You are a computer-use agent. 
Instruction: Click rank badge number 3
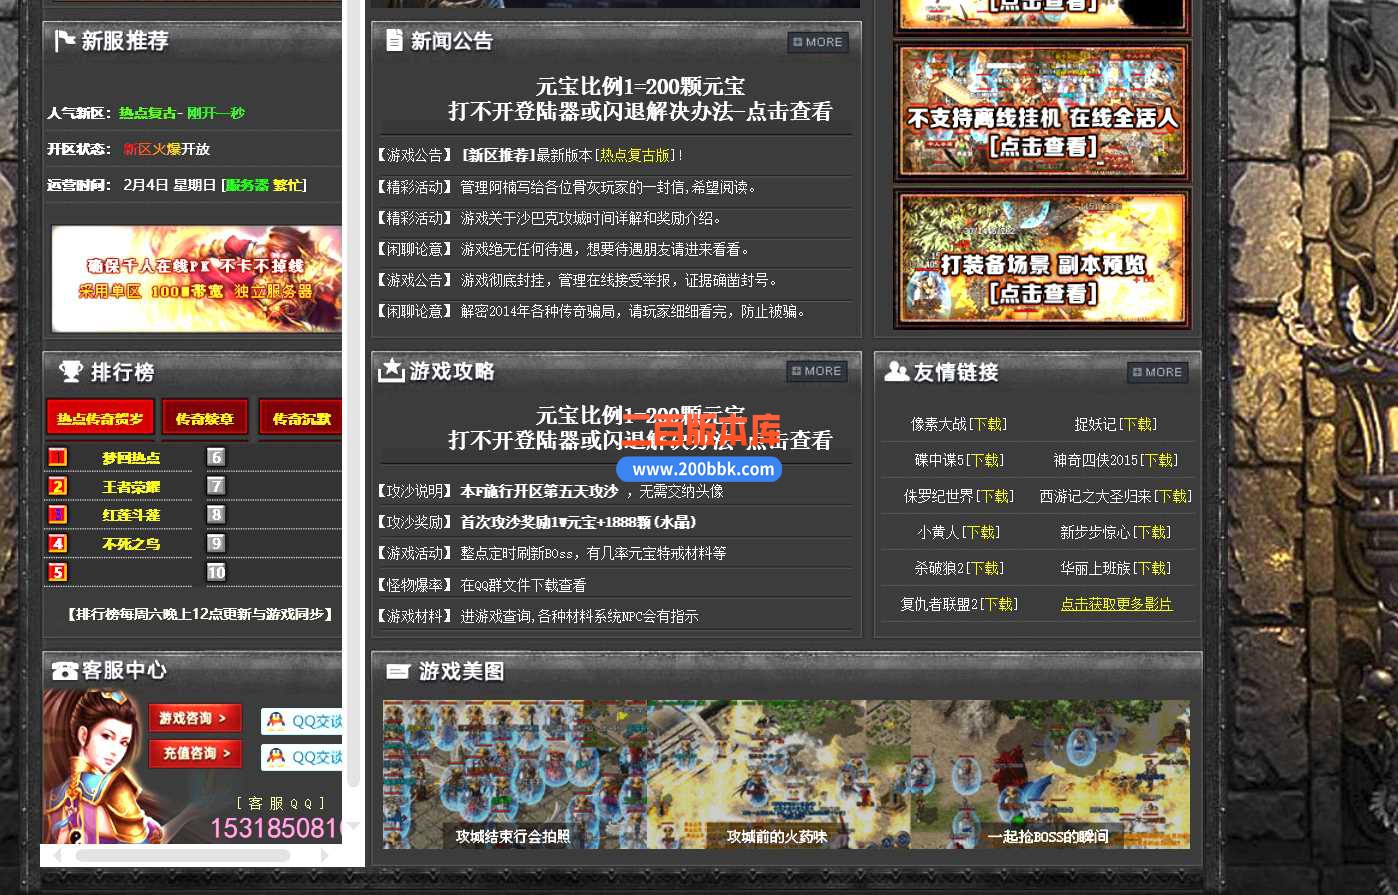pyautogui.click(x=58, y=514)
